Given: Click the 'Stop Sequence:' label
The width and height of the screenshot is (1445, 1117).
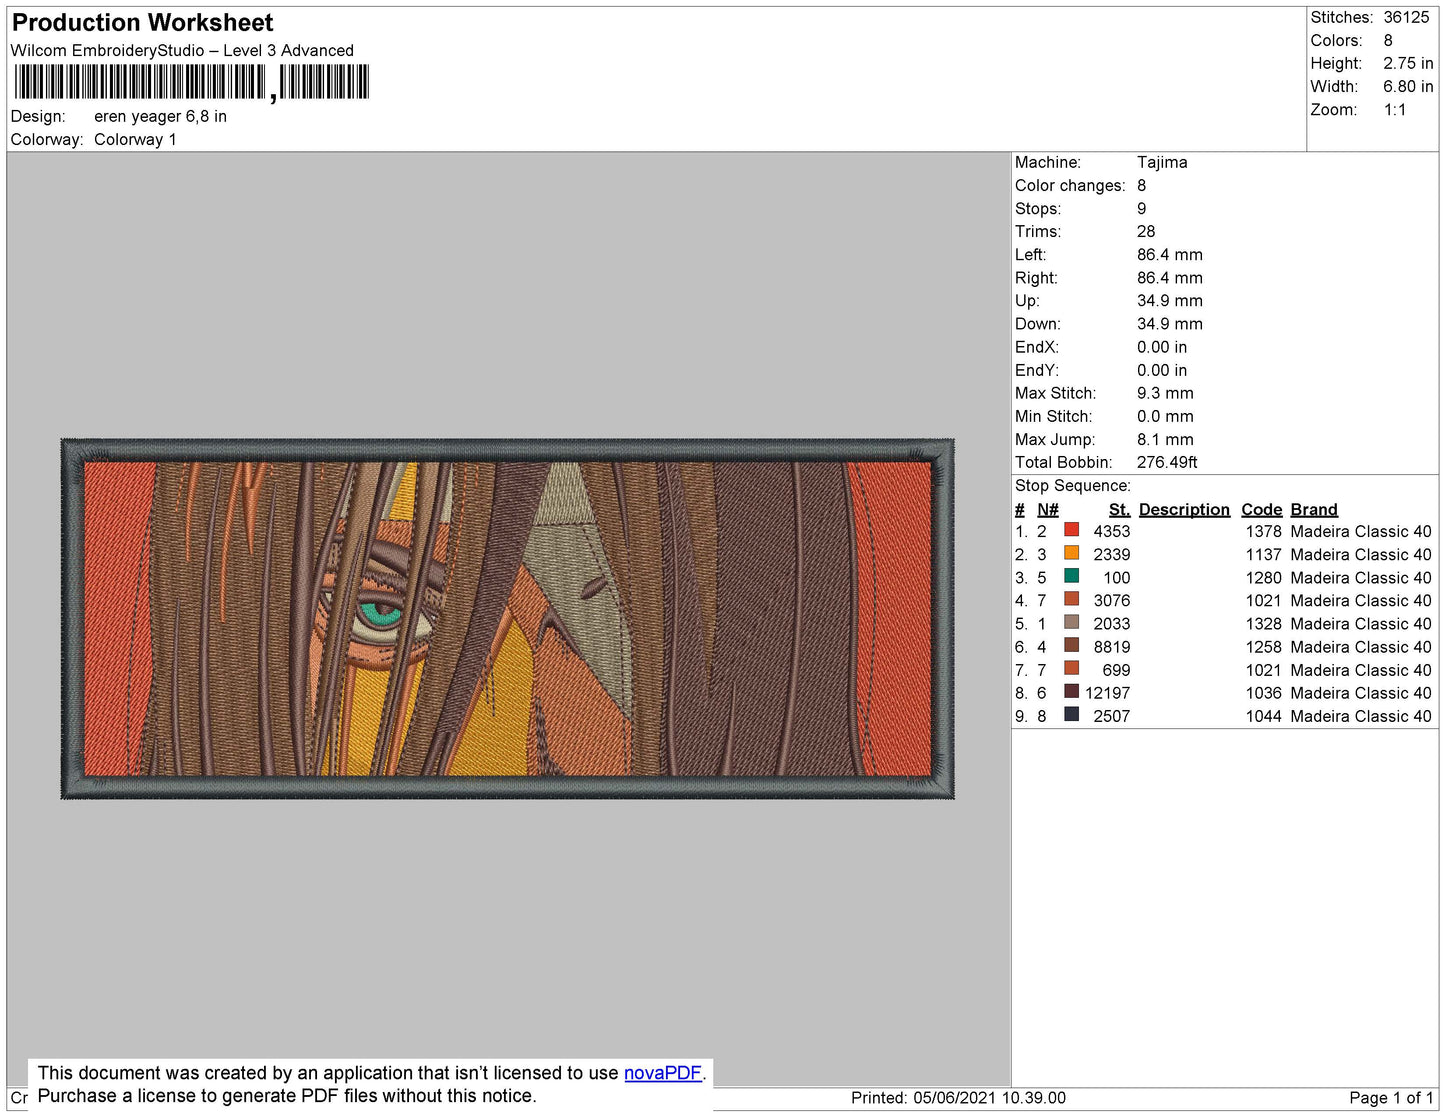Looking at the screenshot, I should 1073,485.
